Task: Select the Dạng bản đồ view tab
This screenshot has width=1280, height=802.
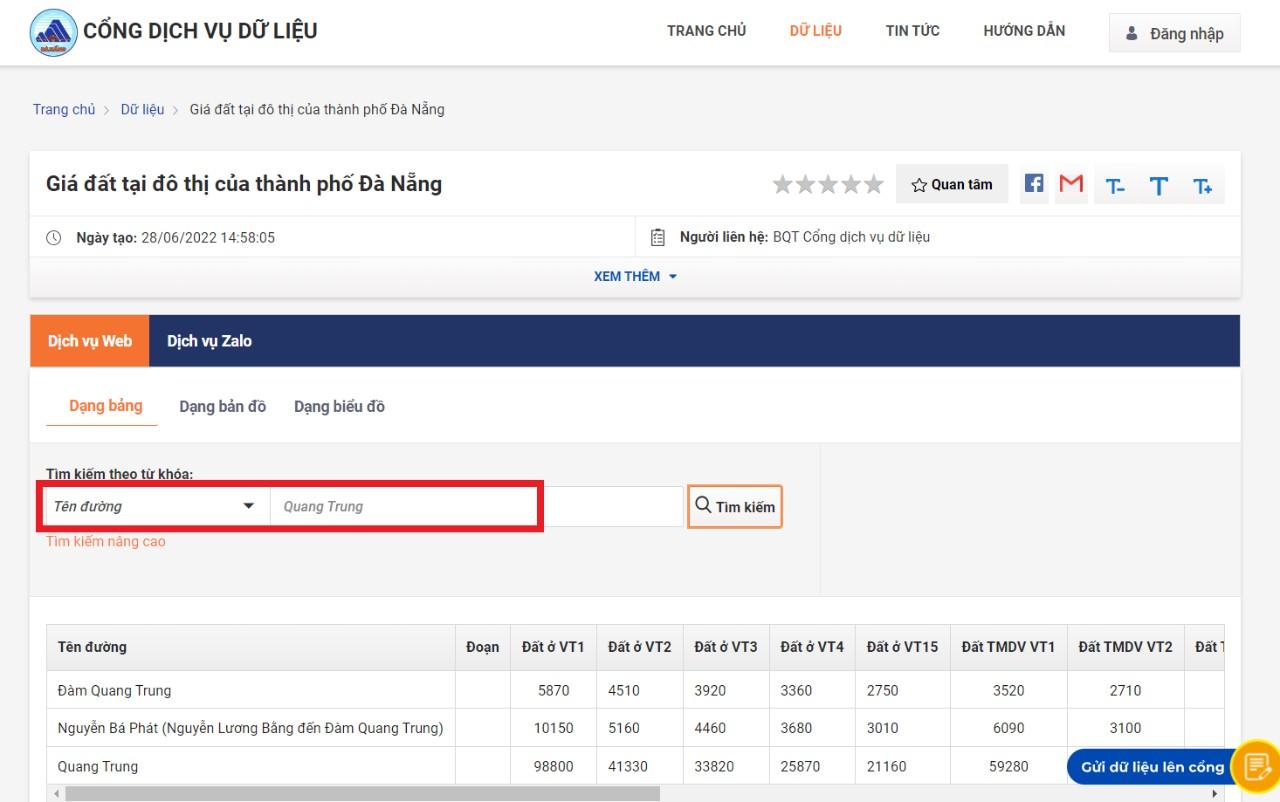Action: tap(223, 406)
